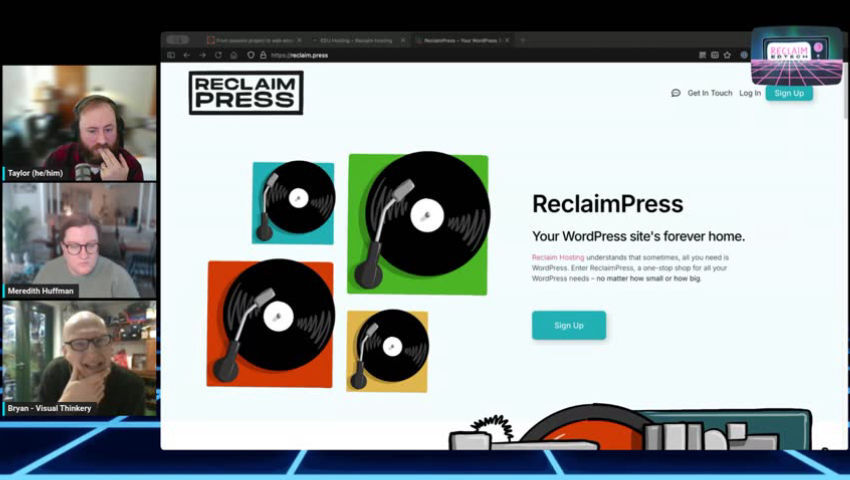Open the pink Reclaim Hosting link

(x=558, y=258)
